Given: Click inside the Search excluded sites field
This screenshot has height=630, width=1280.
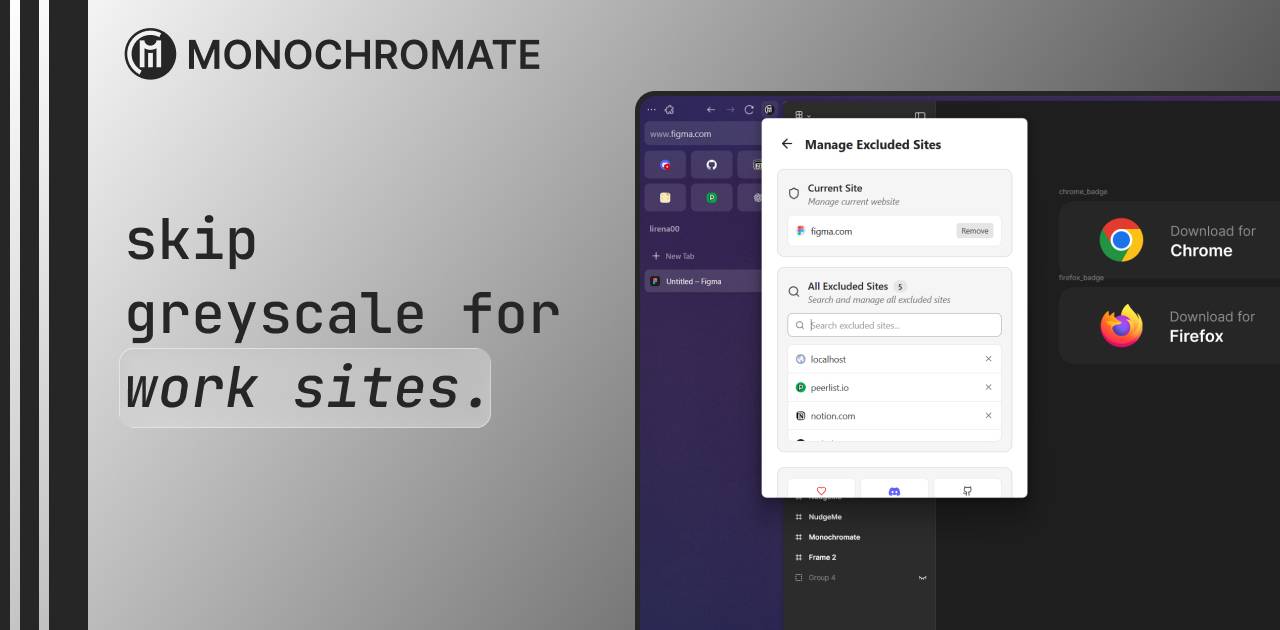Looking at the screenshot, I should [894, 325].
